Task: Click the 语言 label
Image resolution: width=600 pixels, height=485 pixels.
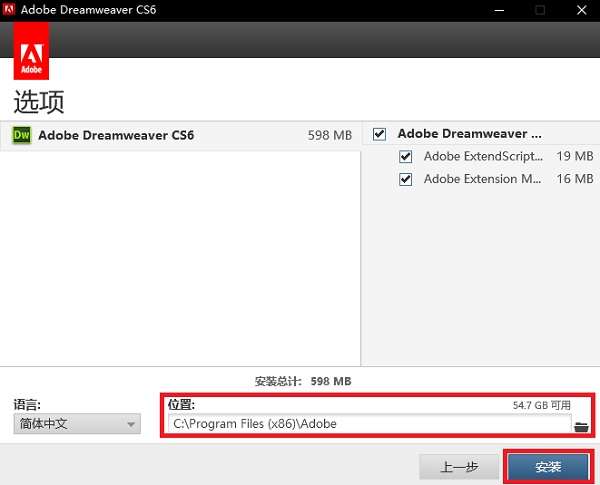Action: point(27,405)
